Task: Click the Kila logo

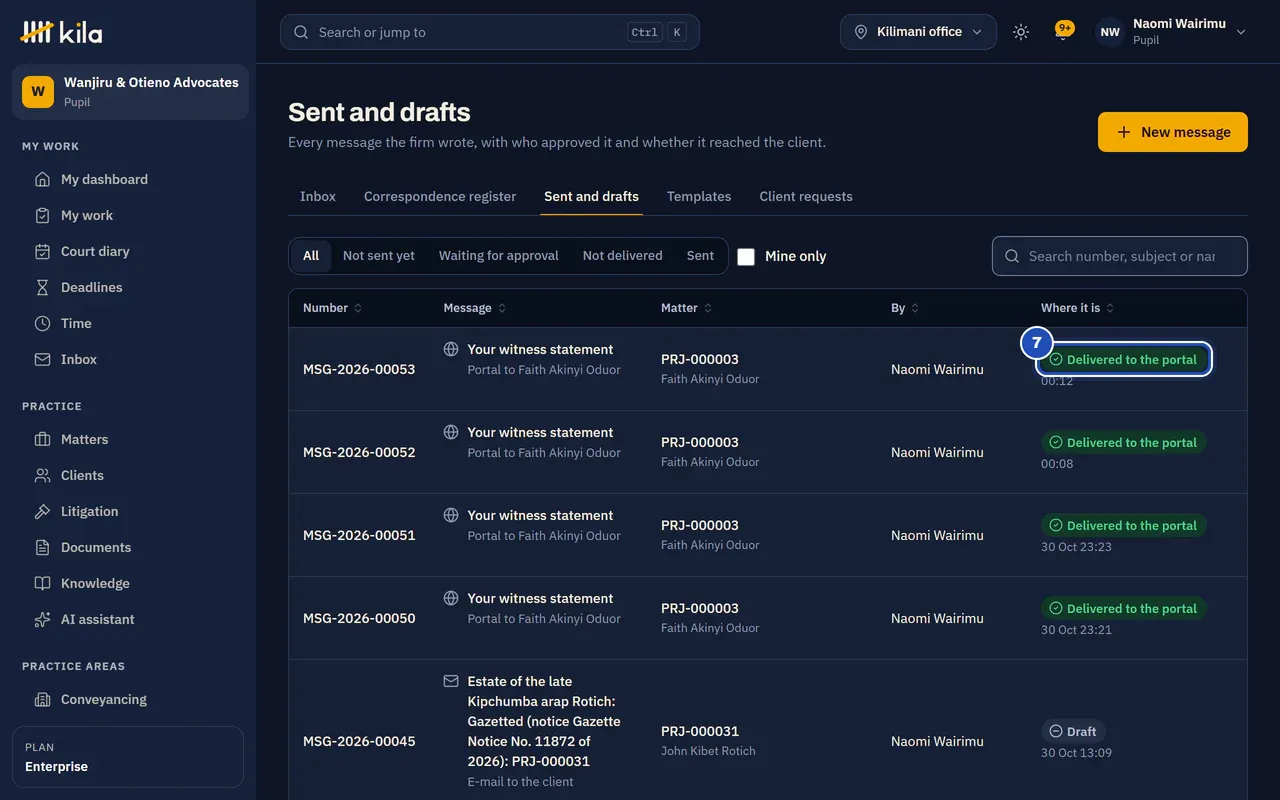Action: [x=61, y=32]
